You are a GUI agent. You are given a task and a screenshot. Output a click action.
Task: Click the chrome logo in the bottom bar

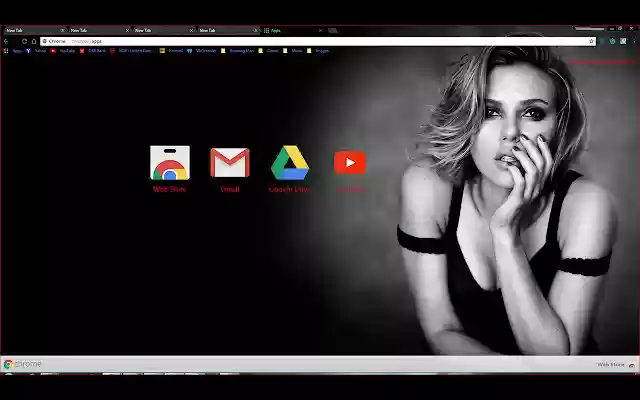click(22, 364)
